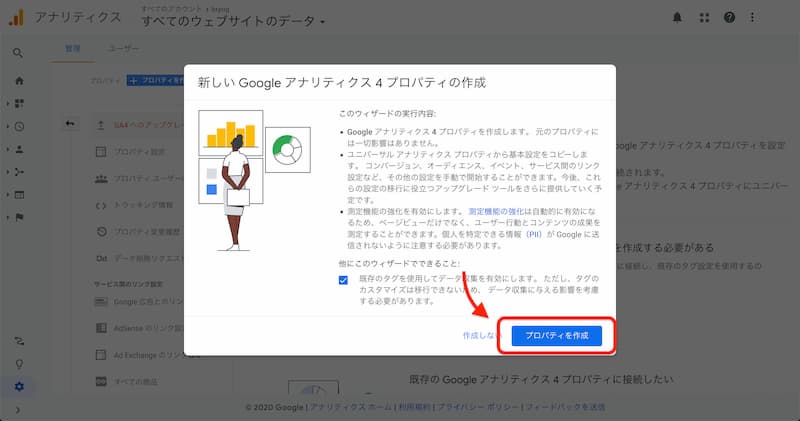Click フィードバックを送信 footer link

click(565, 407)
